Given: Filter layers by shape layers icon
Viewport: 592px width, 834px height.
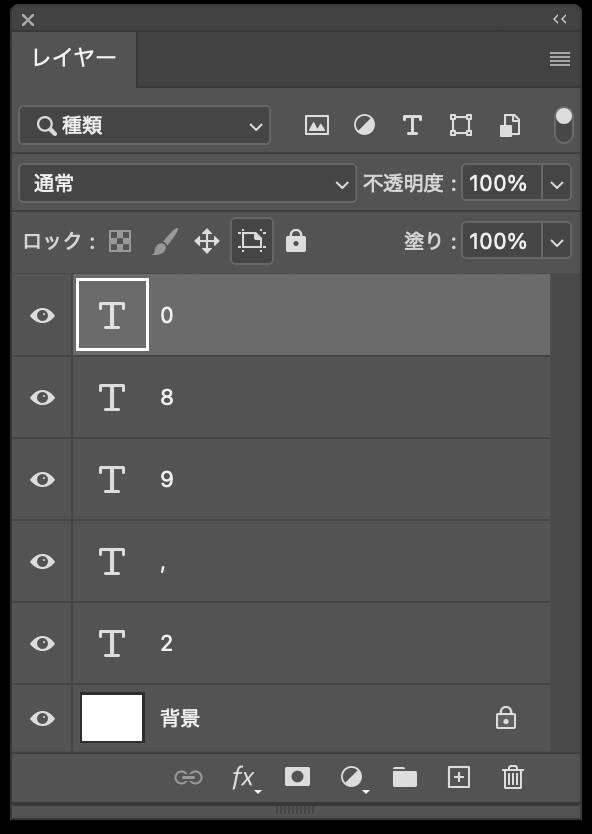Looking at the screenshot, I should pyautogui.click(x=461, y=125).
